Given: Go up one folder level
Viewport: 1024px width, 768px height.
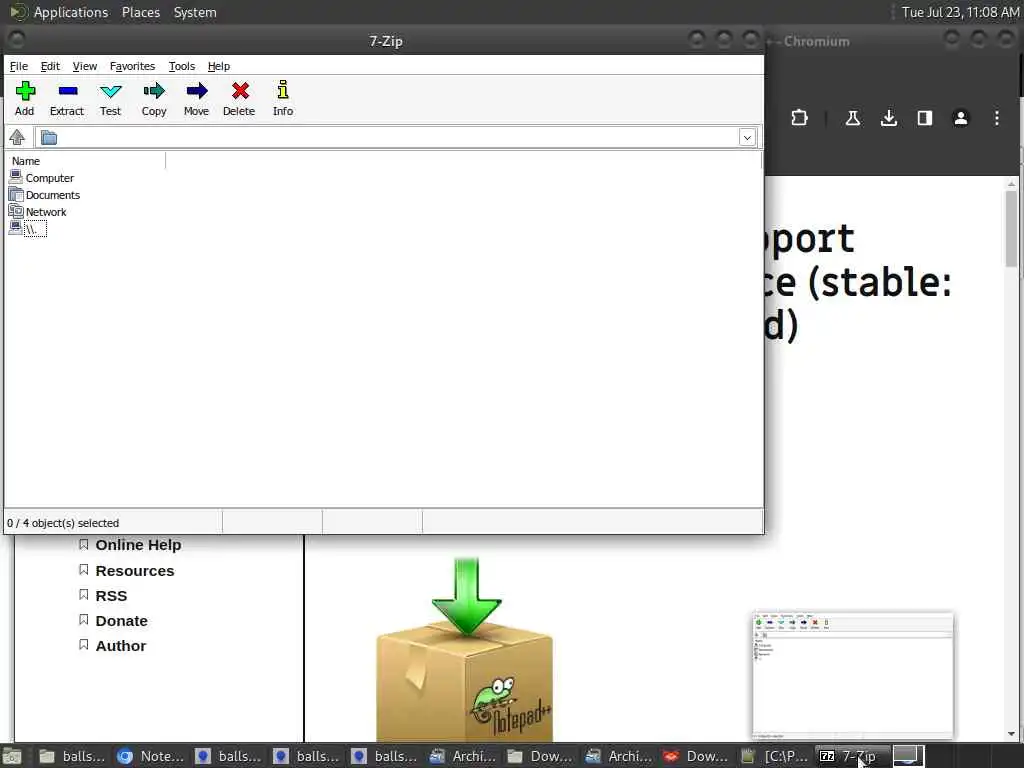Looking at the screenshot, I should [17, 137].
